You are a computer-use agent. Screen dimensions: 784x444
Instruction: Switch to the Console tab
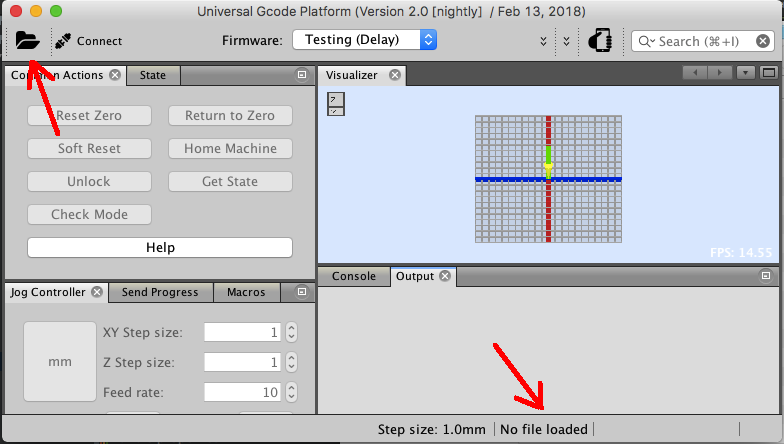[x=354, y=276]
